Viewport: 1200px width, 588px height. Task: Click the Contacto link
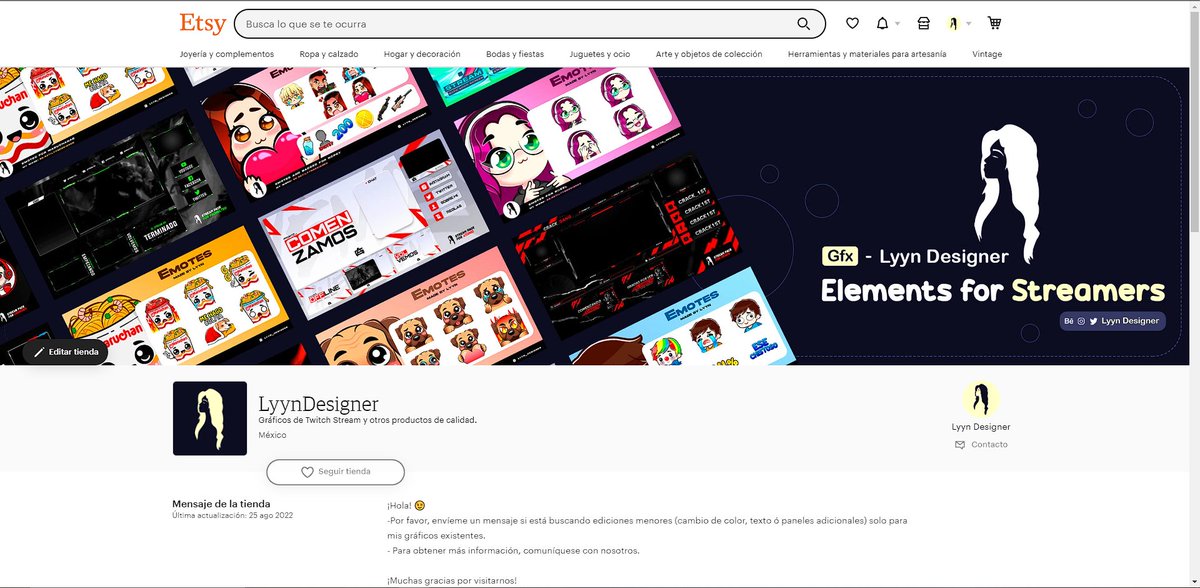click(981, 444)
